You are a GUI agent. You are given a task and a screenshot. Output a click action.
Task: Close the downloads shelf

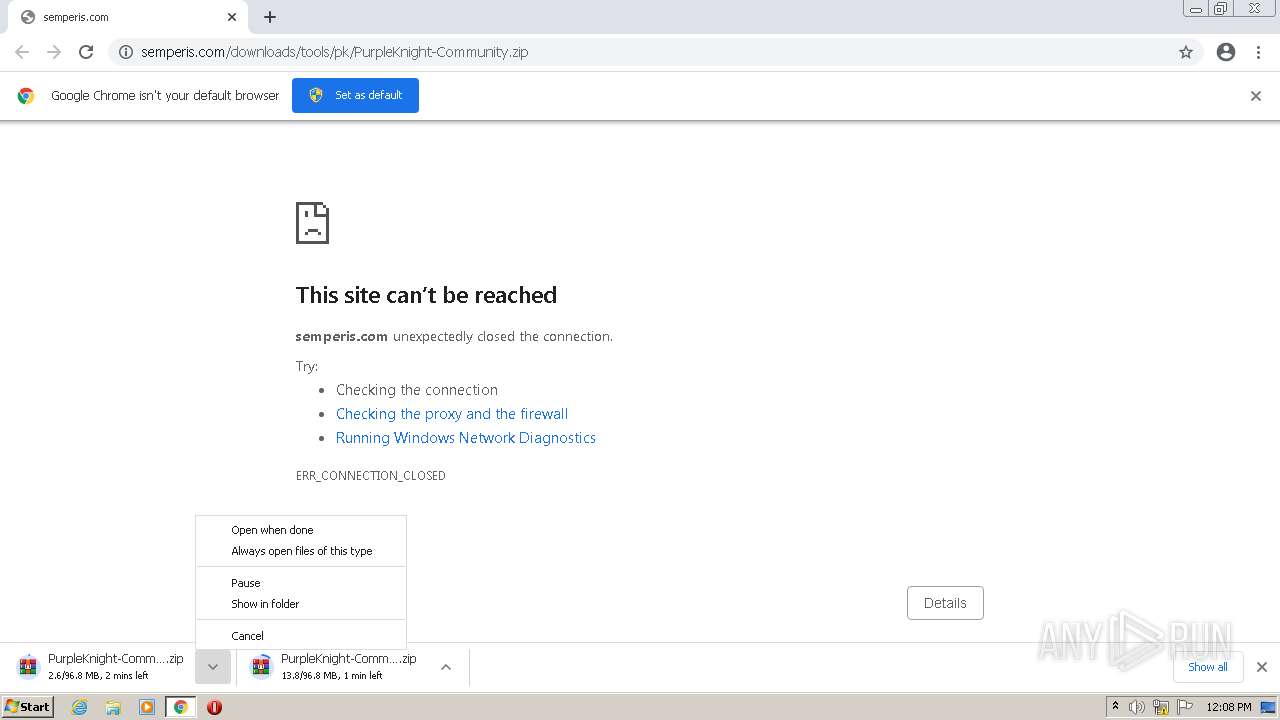pyautogui.click(x=1262, y=667)
